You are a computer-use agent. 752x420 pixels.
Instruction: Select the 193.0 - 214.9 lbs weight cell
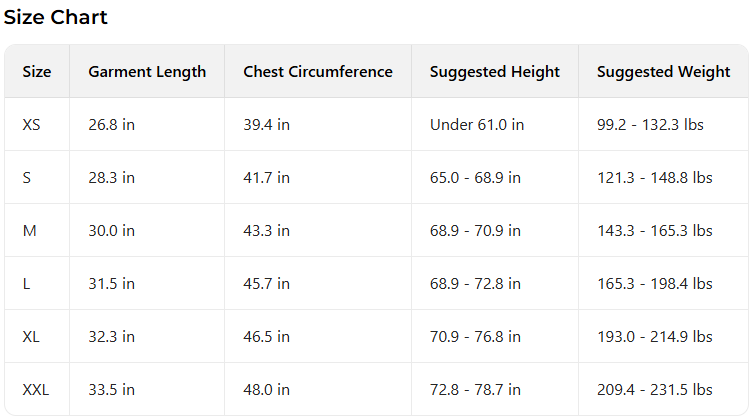(655, 337)
